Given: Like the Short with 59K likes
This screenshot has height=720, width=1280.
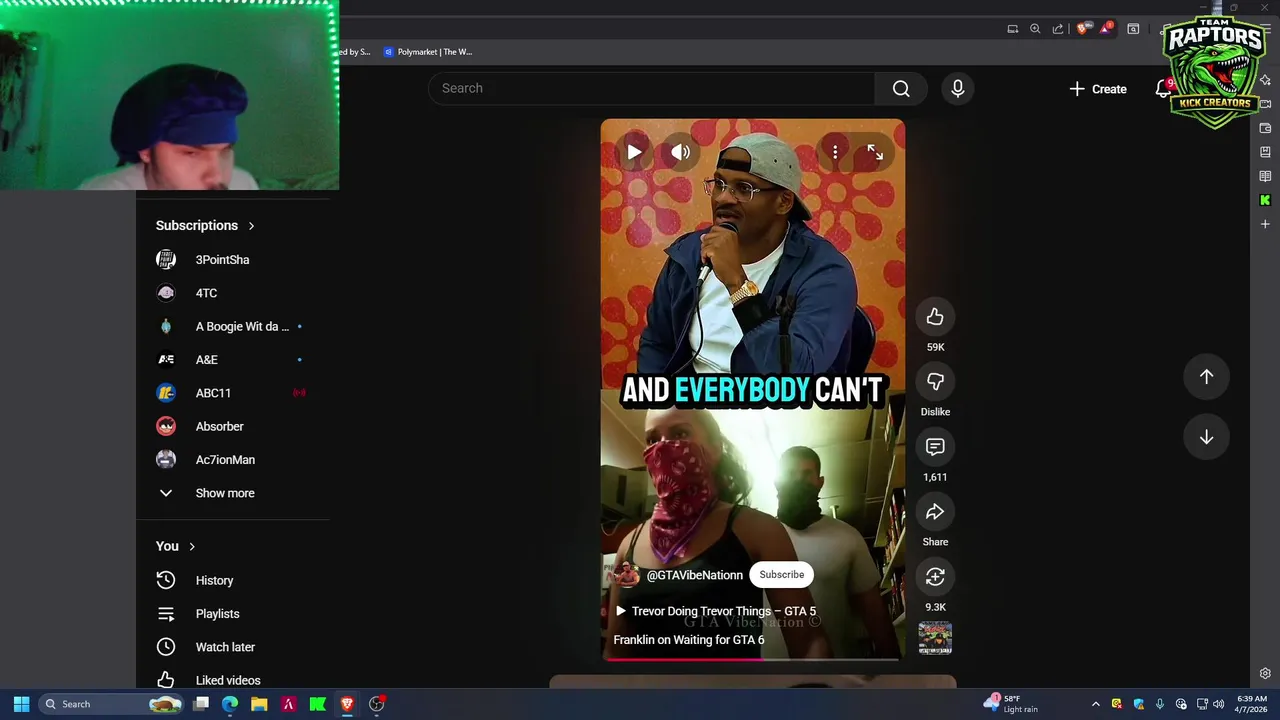Looking at the screenshot, I should (x=935, y=317).
